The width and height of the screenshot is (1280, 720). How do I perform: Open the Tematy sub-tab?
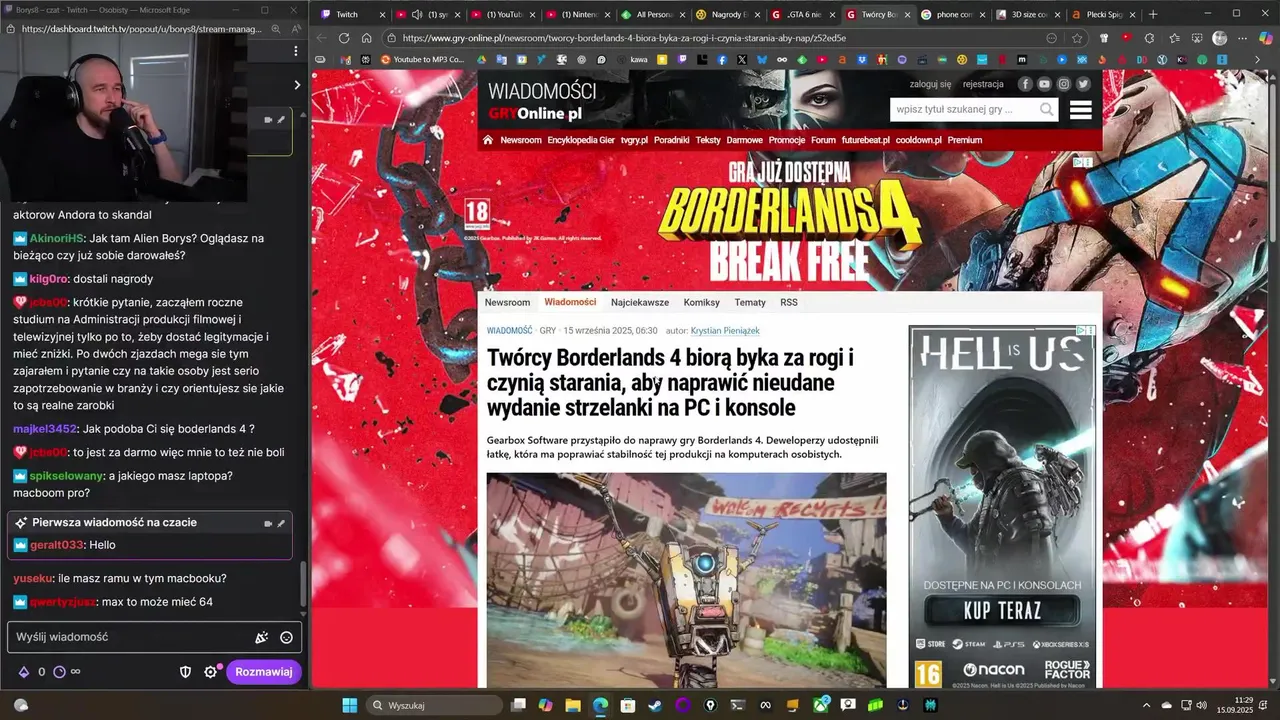click(x=750, y=302)
